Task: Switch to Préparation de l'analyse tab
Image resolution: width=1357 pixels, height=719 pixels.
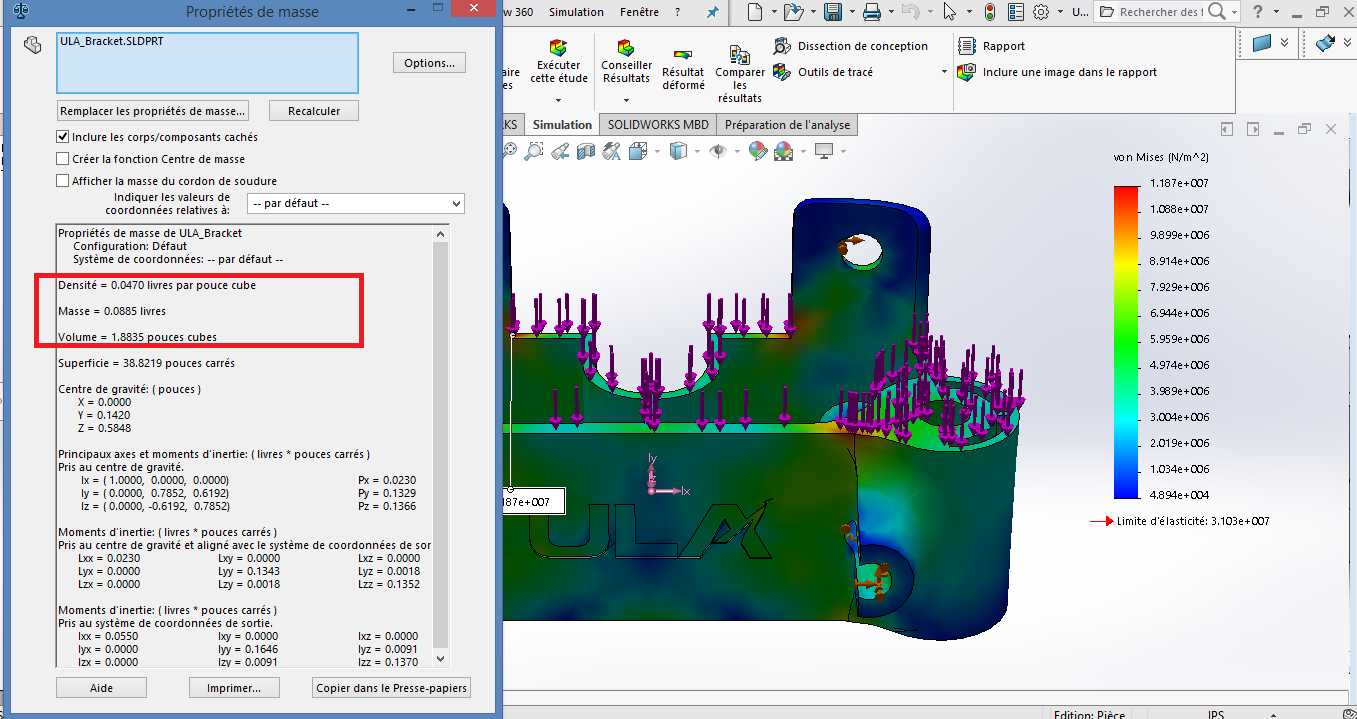Action: point(787,125)
